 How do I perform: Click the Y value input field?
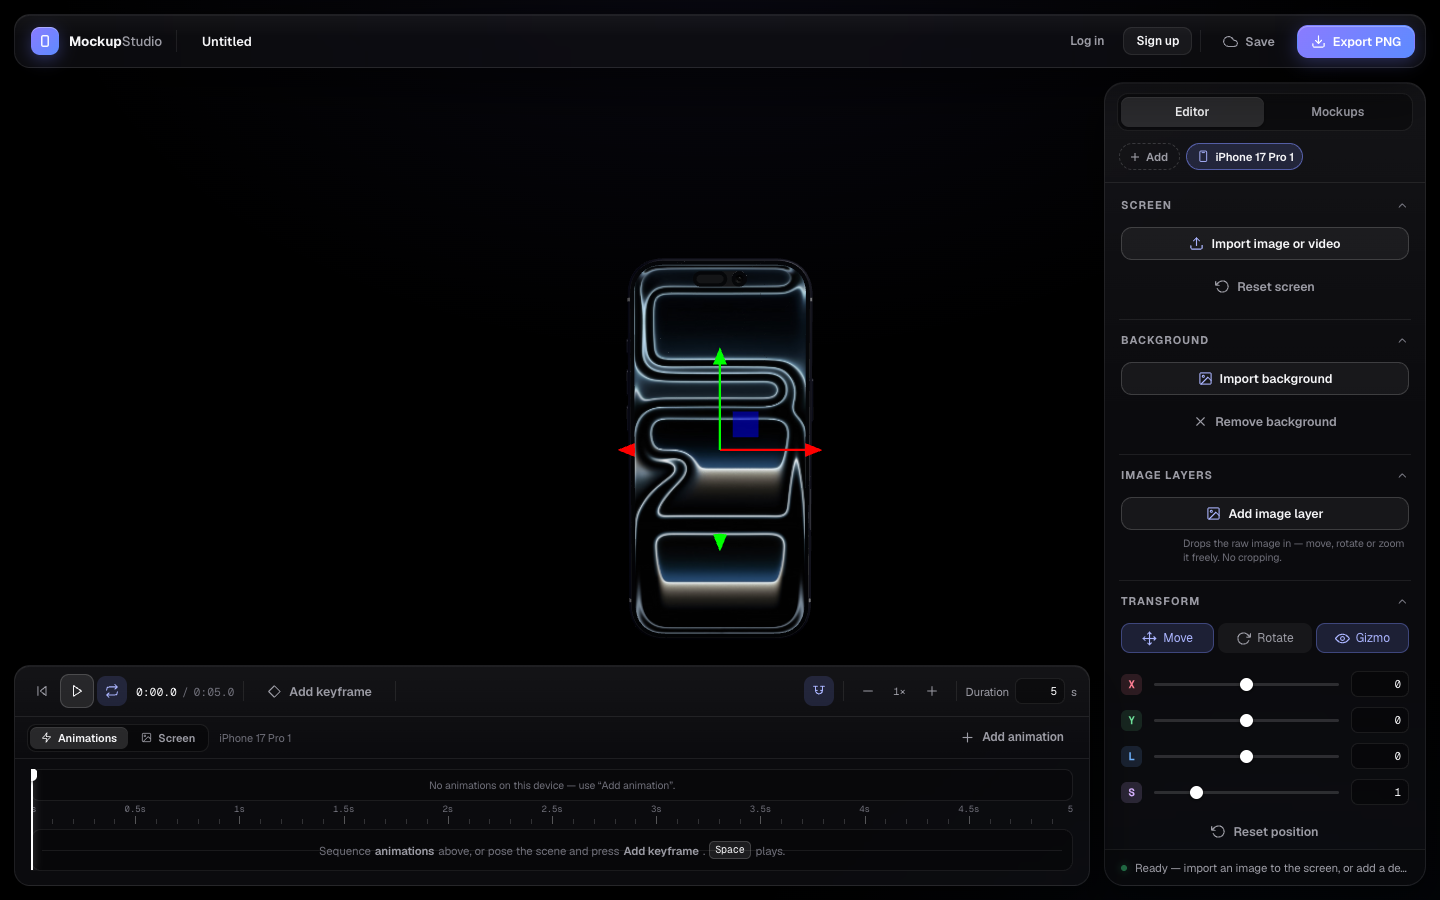coord(1380,720)
